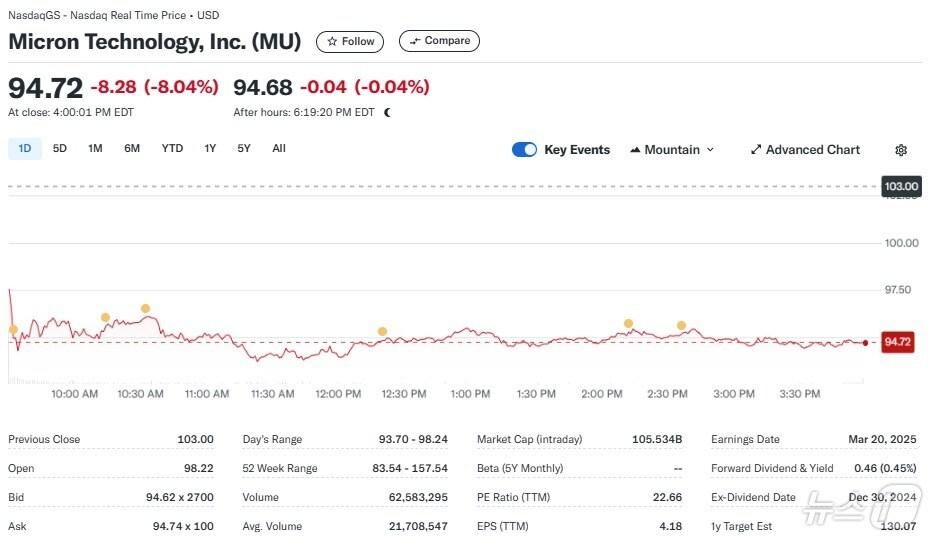Switch chart to 1Y range
The width and height of the screenshot is (932, 541).
coord(210,149)
